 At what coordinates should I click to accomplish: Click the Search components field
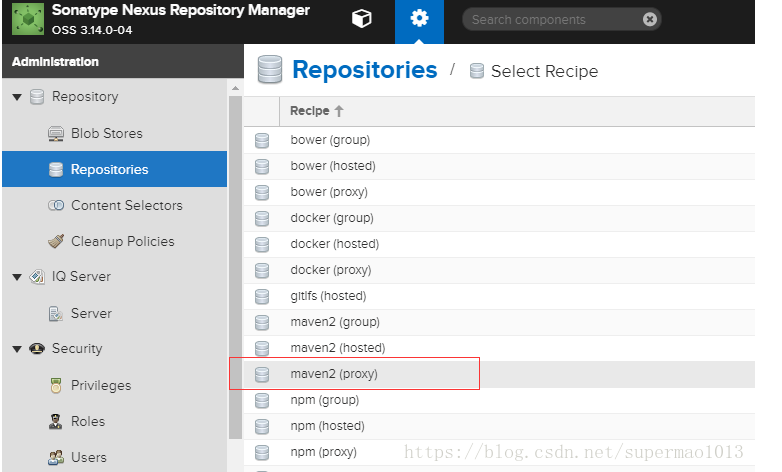click(562, 19)
